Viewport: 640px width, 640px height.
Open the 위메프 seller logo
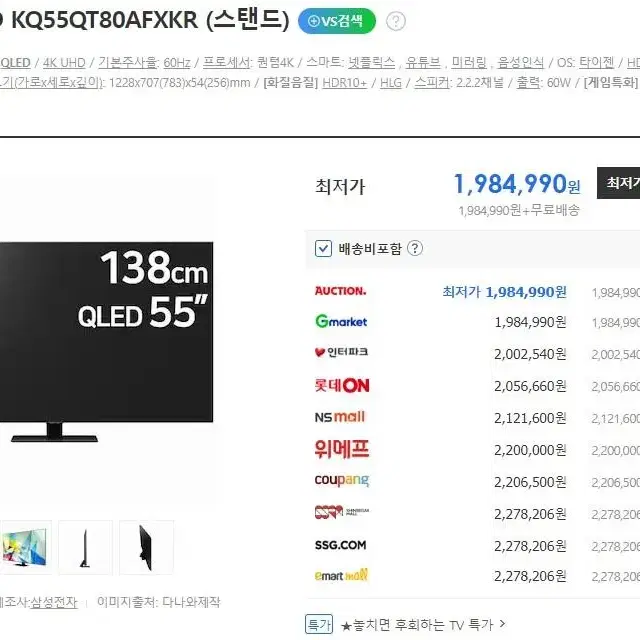(x=342, y=449)
